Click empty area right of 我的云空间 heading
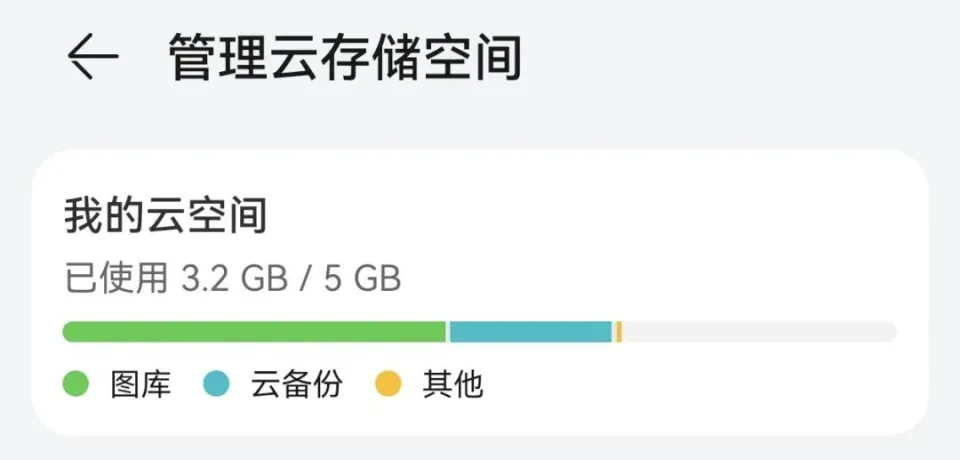 (600, 216)
